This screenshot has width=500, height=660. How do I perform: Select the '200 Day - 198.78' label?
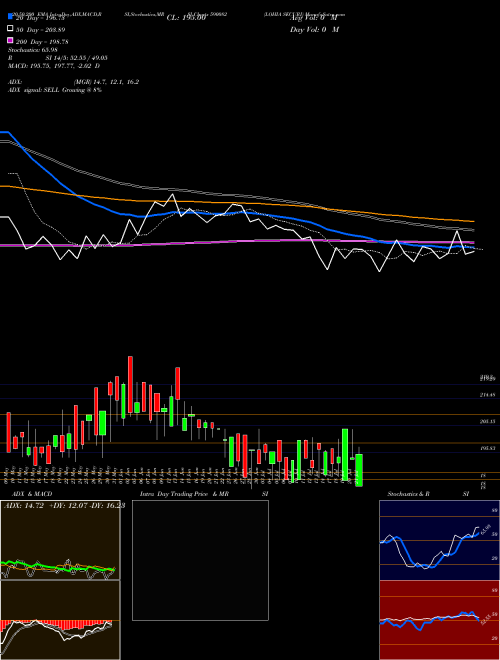[42, 42]
